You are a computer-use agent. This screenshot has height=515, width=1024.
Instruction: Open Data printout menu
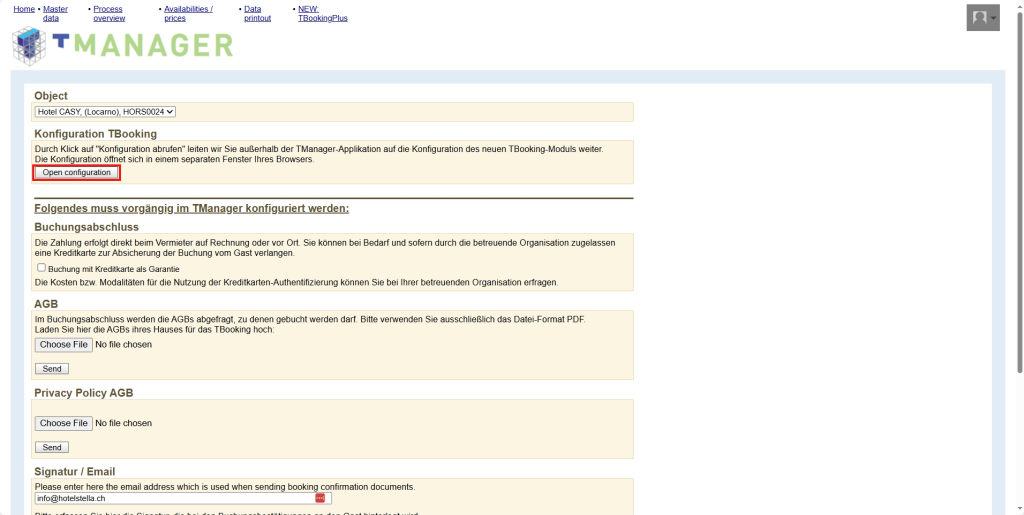pyautogui.click(x=257, y=14)
